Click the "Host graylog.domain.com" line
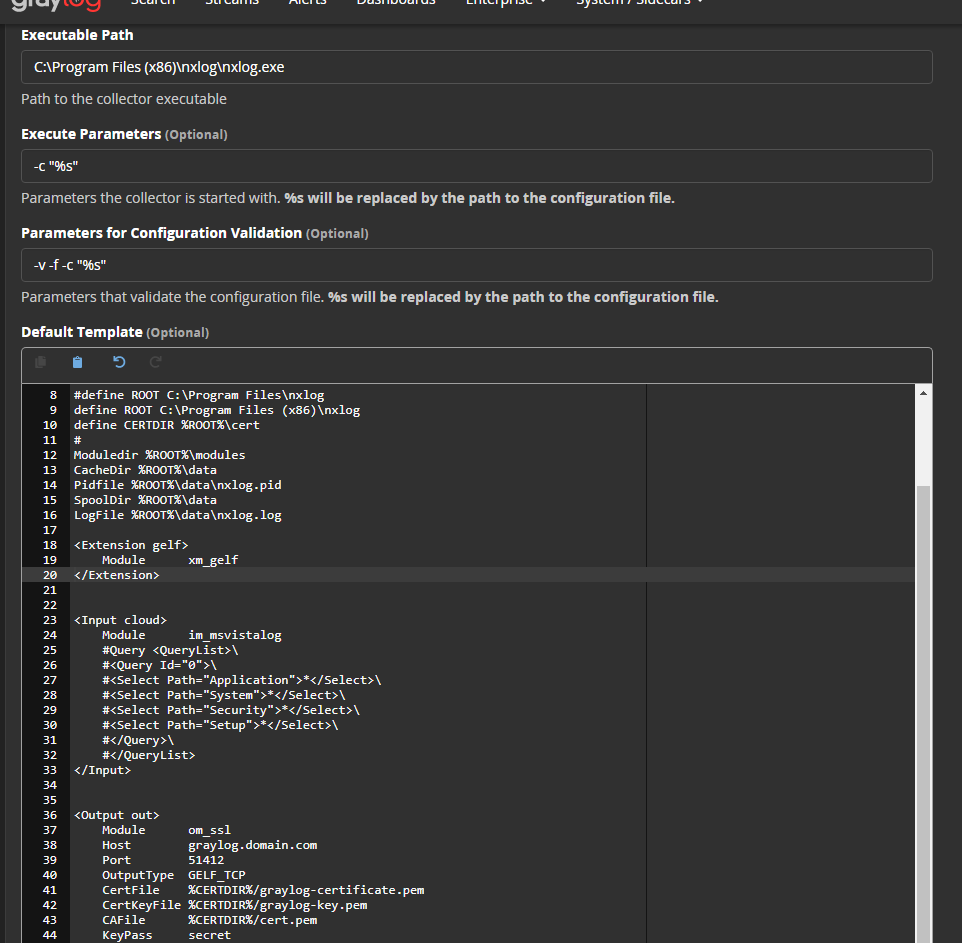This screenshot has height=943, width=962. tap(210, 845)
